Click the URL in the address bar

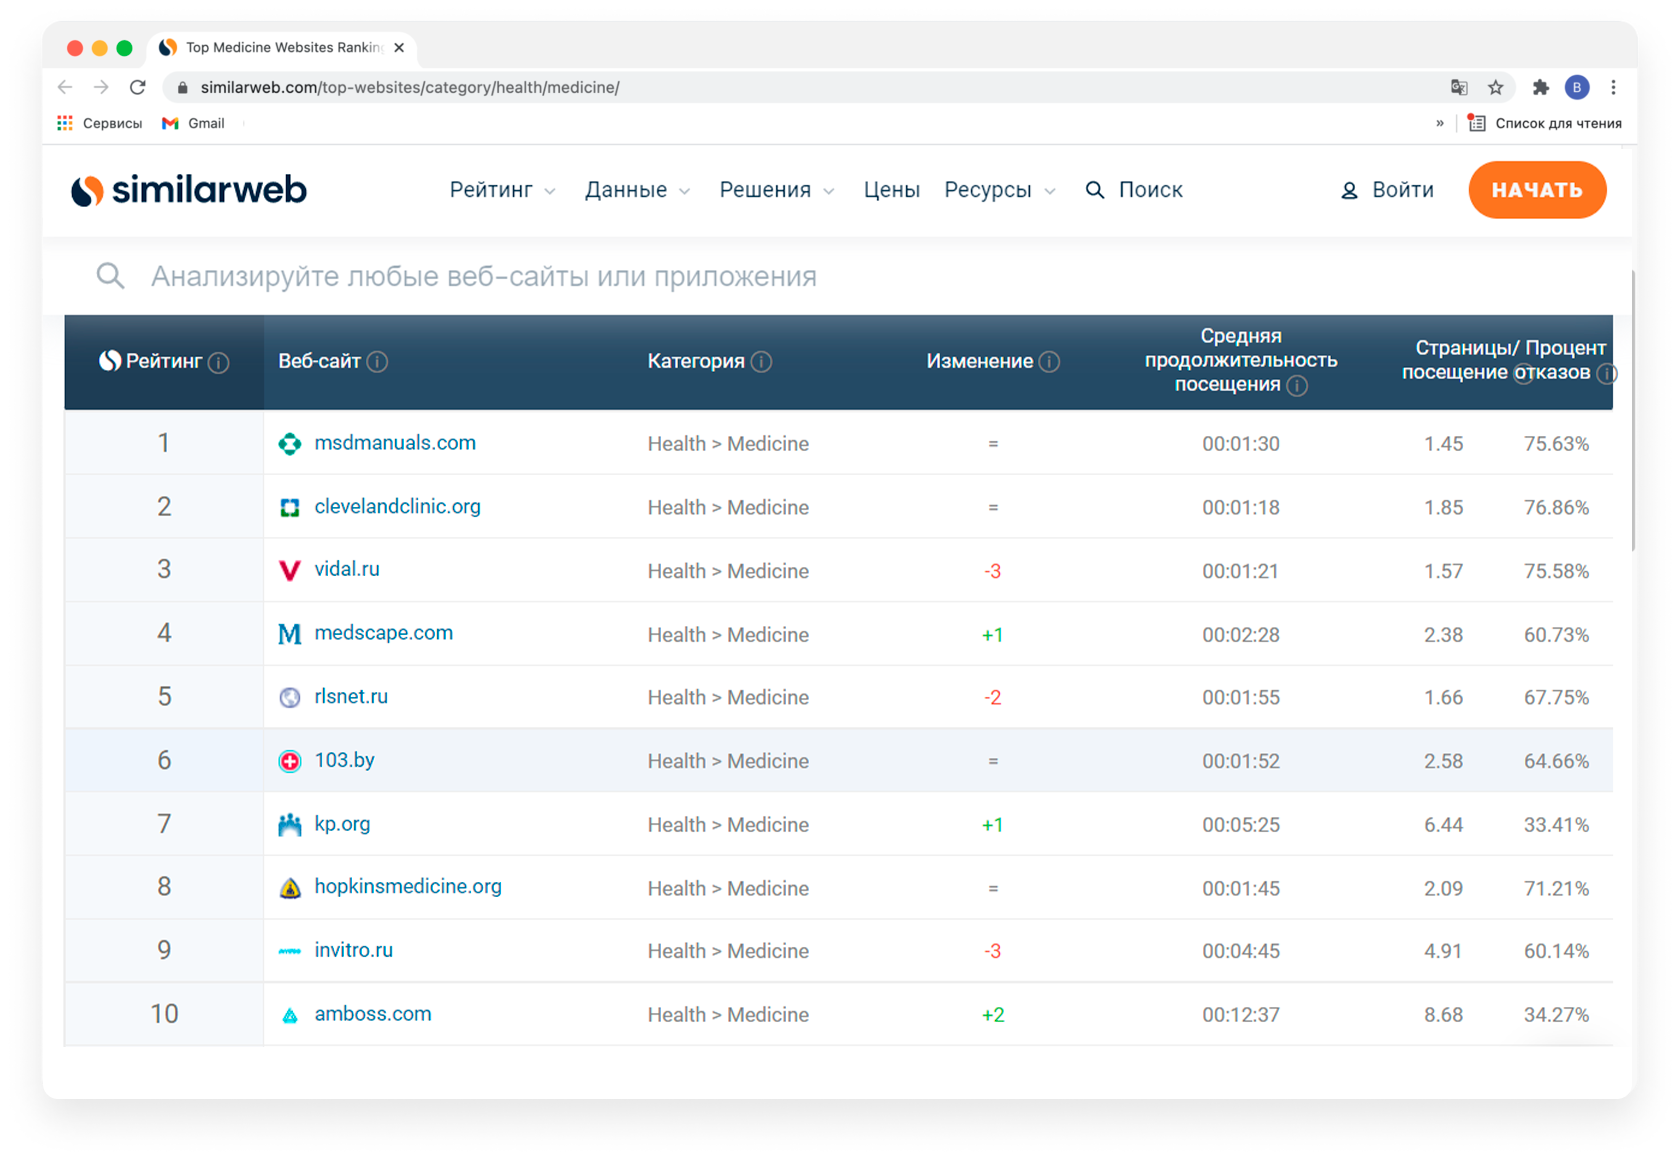click(410, 88)
